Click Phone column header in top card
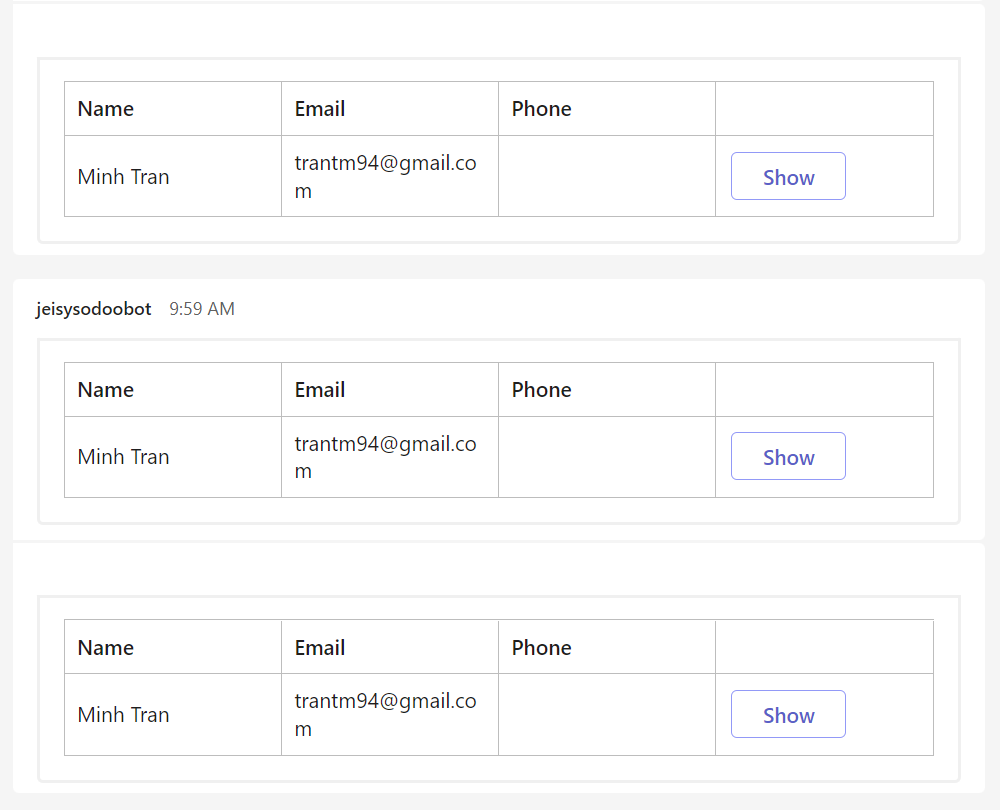Viewport: 1000px width, 810px height. coord(541,109)
